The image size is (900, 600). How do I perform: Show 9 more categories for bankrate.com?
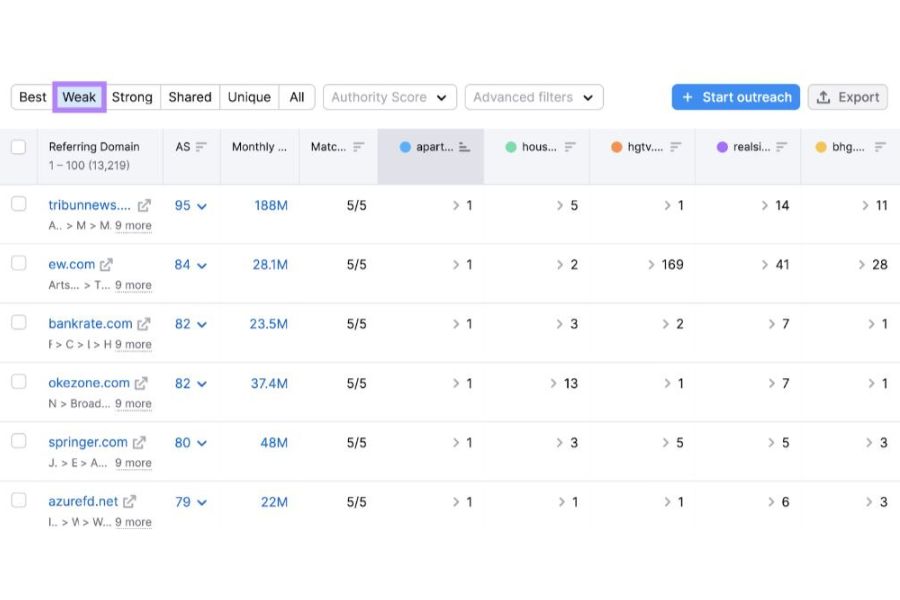pos(133,344)
